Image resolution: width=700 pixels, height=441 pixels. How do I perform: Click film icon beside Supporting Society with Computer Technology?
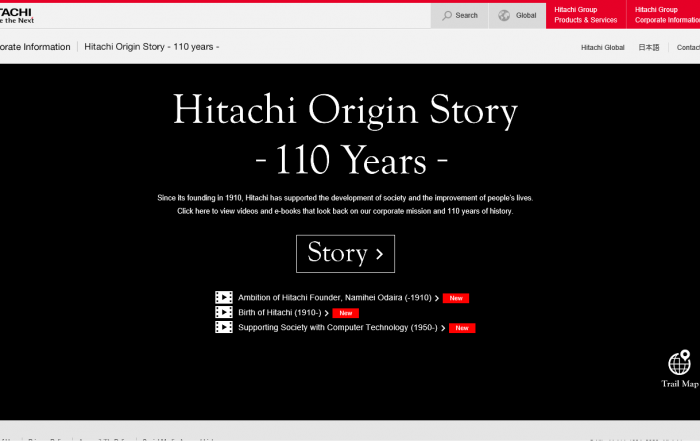point(224,327)
